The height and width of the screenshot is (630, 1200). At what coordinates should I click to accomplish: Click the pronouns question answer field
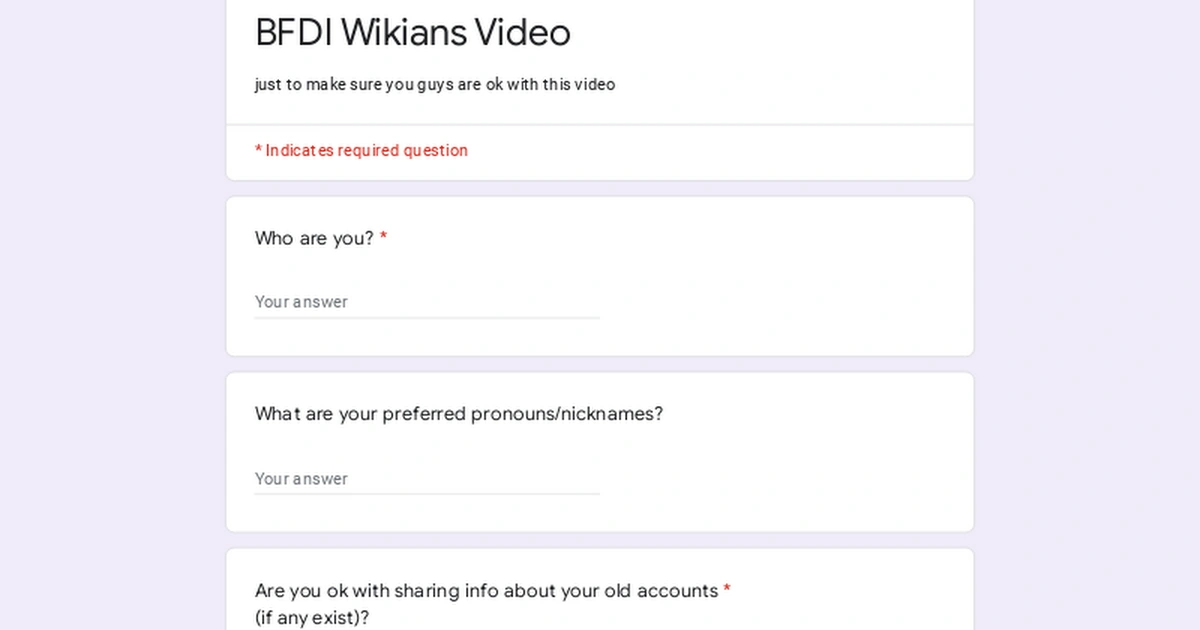click(420, 478)
